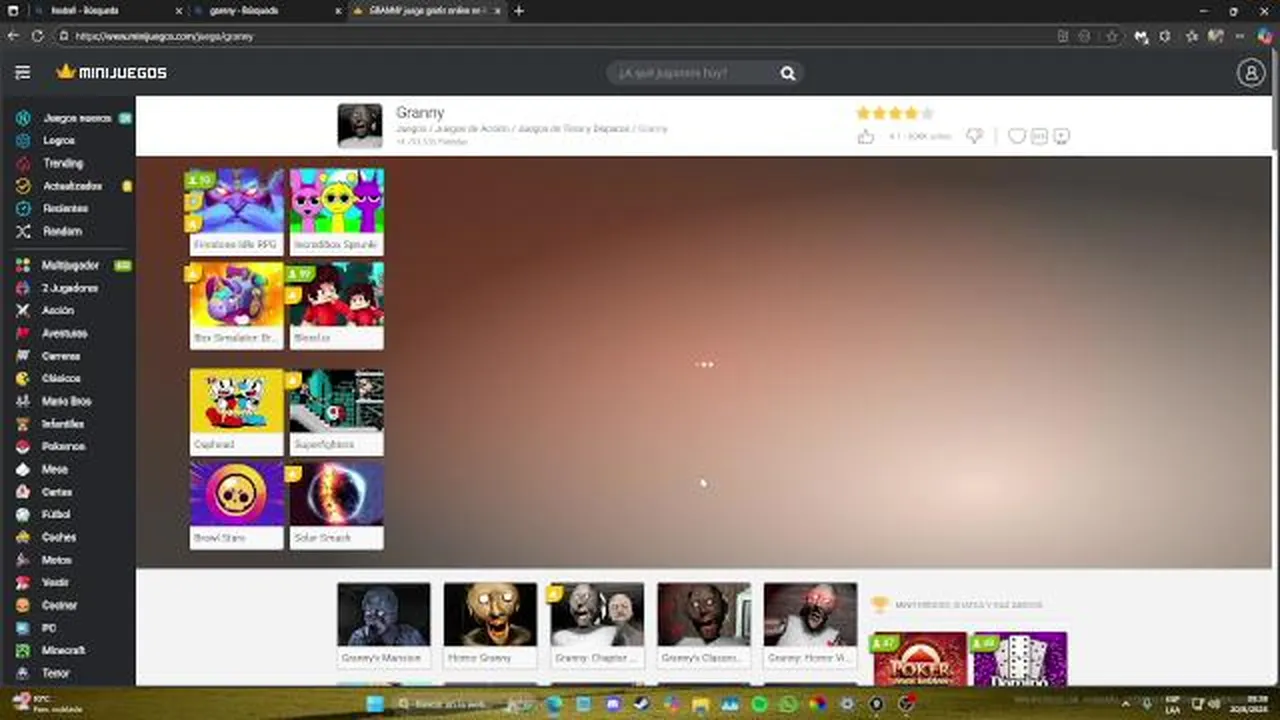Click the Motos category icon
The width and height of the screenshot is (1280, 720).
click(x=22, y=560)
